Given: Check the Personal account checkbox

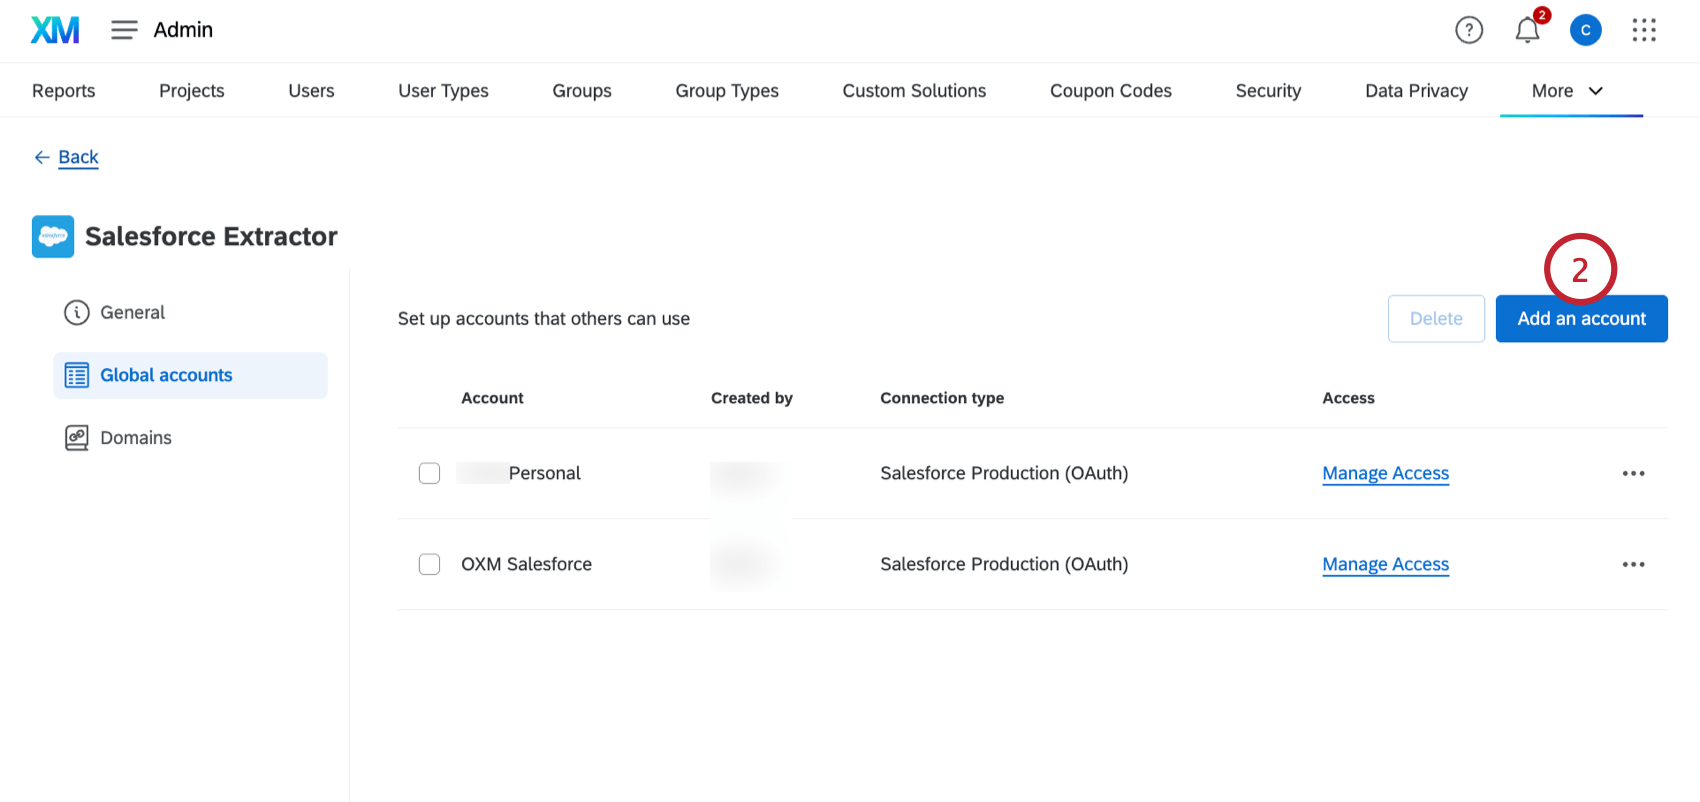Looking at the screenshot, I should 429,473.
